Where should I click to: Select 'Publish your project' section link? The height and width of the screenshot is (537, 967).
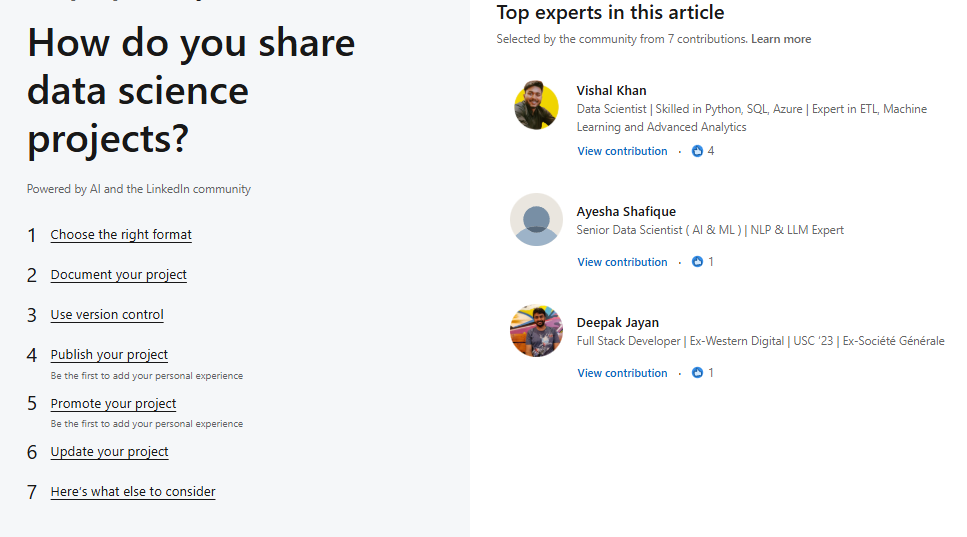(109, 355)
